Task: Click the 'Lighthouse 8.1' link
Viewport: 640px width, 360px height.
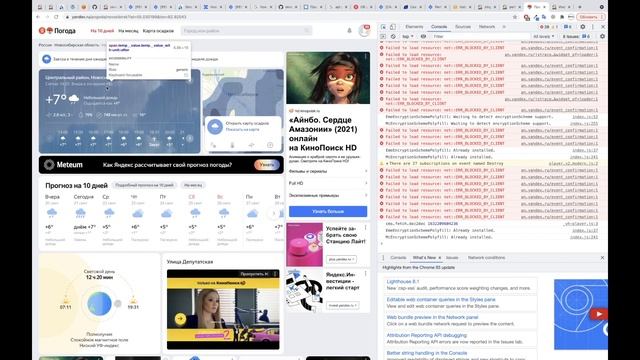Action: [403, 282]
